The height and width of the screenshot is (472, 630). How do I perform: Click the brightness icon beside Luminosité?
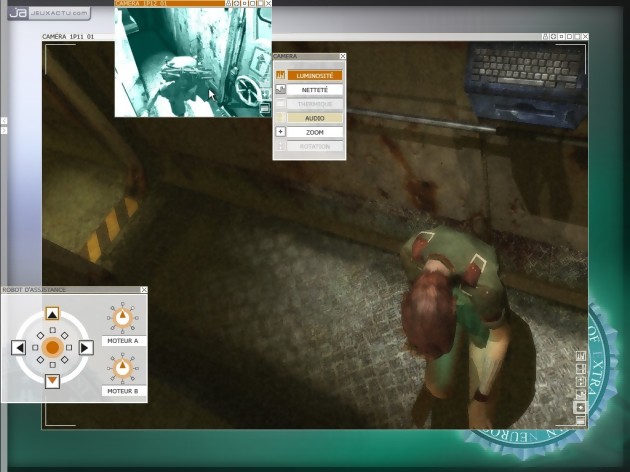(280, 76)
